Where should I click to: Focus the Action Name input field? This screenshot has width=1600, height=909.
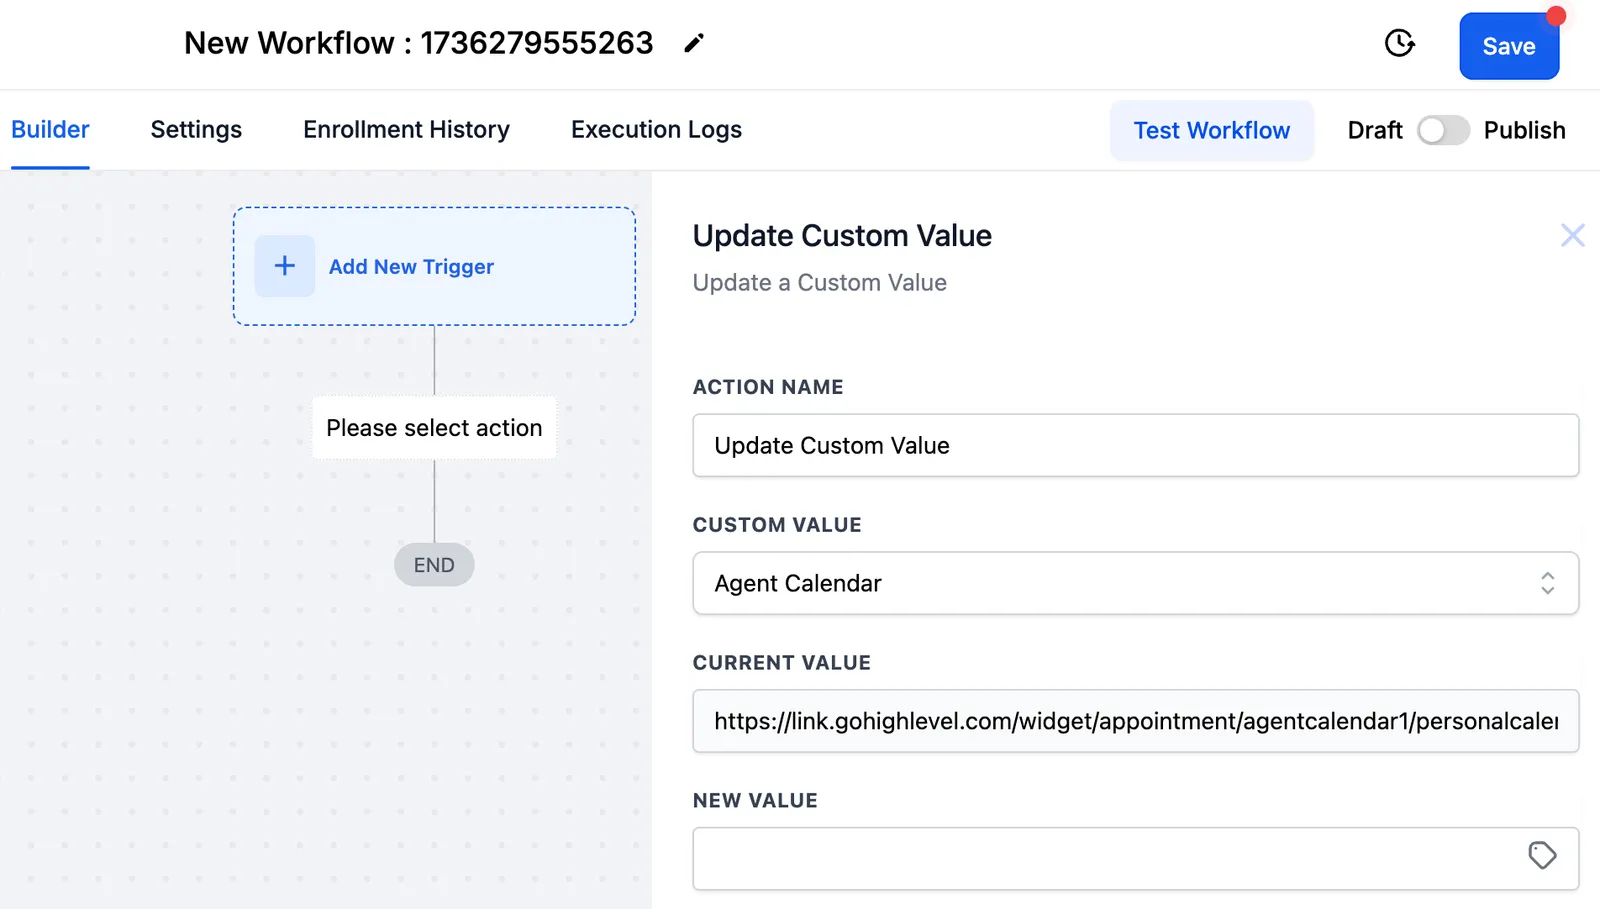1135,445
